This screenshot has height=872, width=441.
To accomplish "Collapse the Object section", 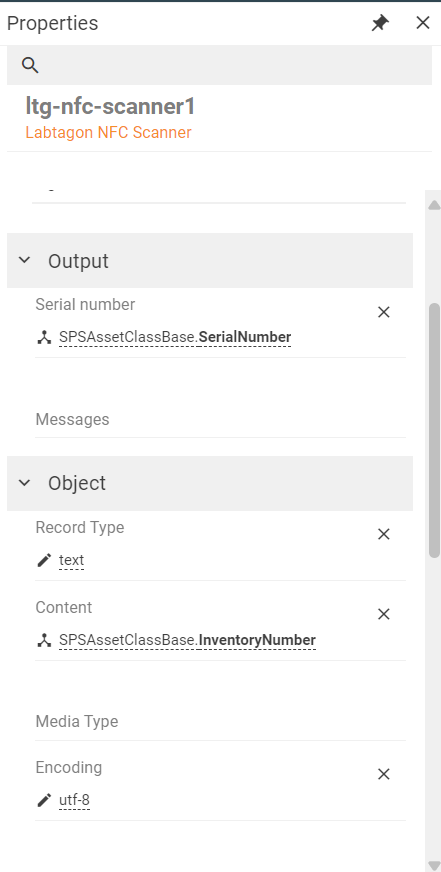I will pos(24,483).
